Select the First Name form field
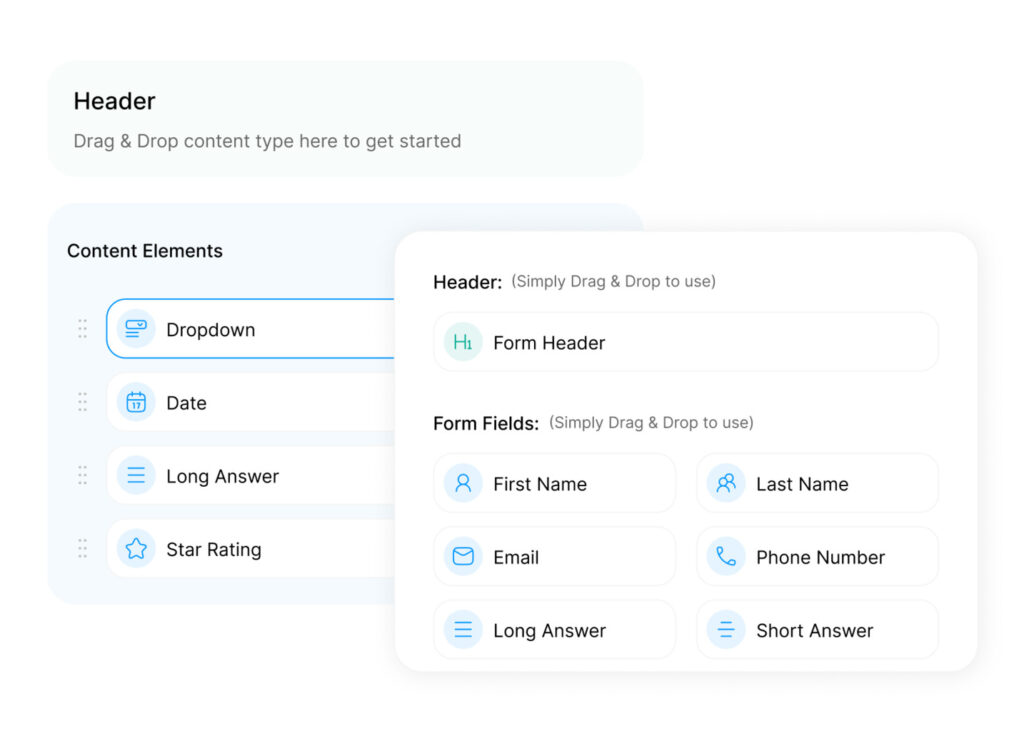 [554, 483]
